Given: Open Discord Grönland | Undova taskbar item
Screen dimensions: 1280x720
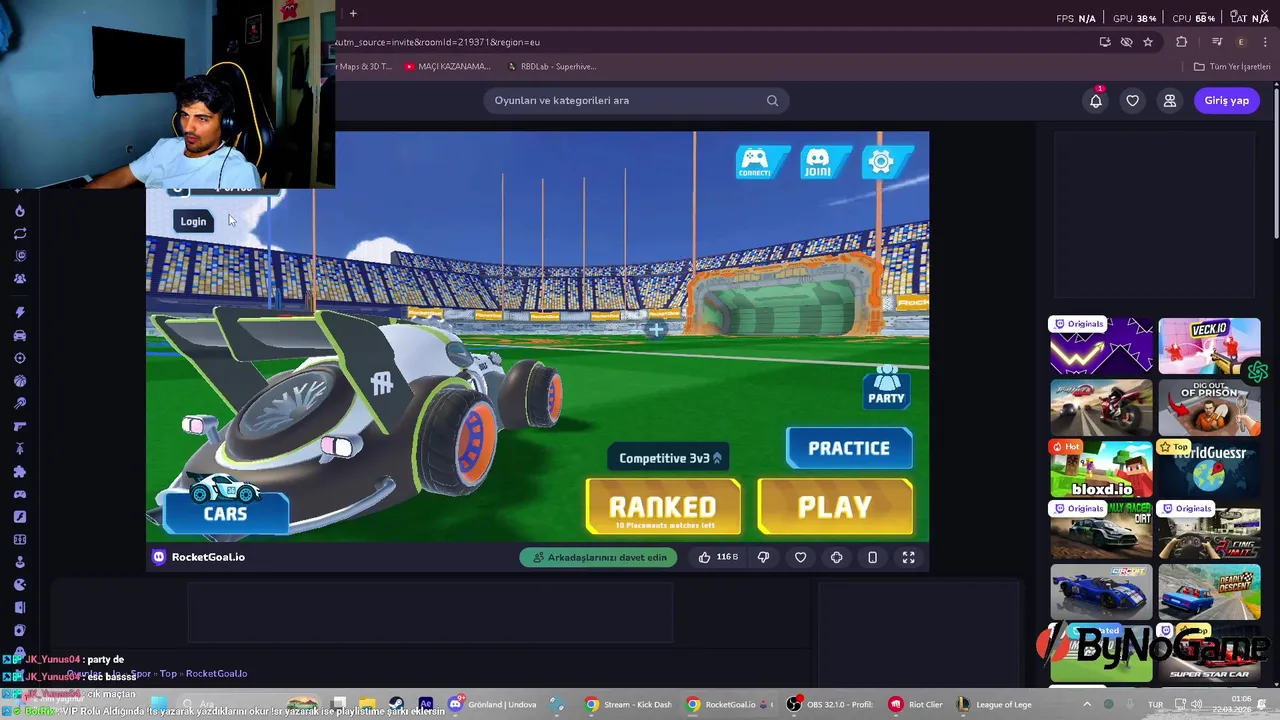Looking at the screenshot, I should (x=493, y=704).
